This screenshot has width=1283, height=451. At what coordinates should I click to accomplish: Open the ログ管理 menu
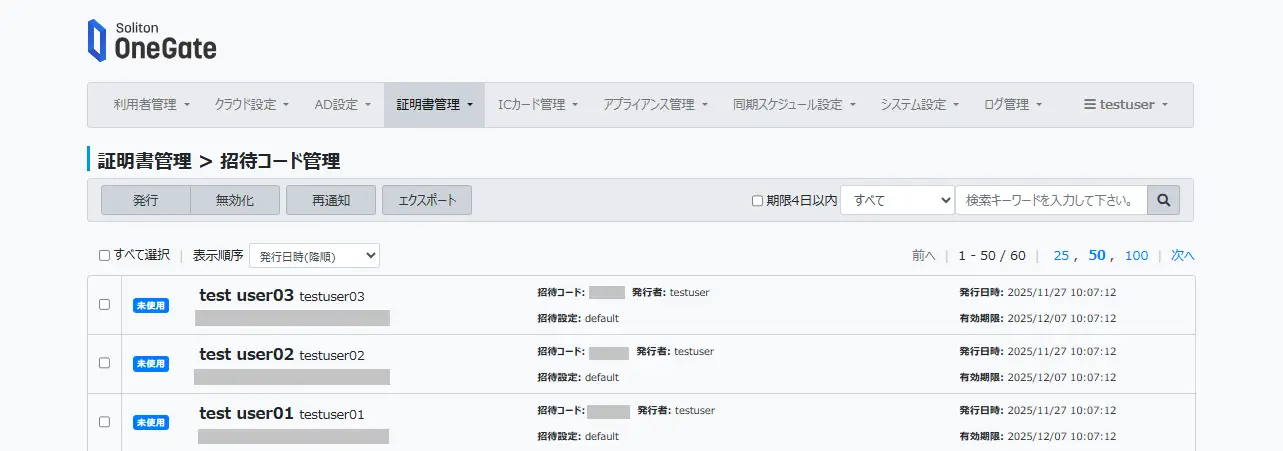point(1013,105)
